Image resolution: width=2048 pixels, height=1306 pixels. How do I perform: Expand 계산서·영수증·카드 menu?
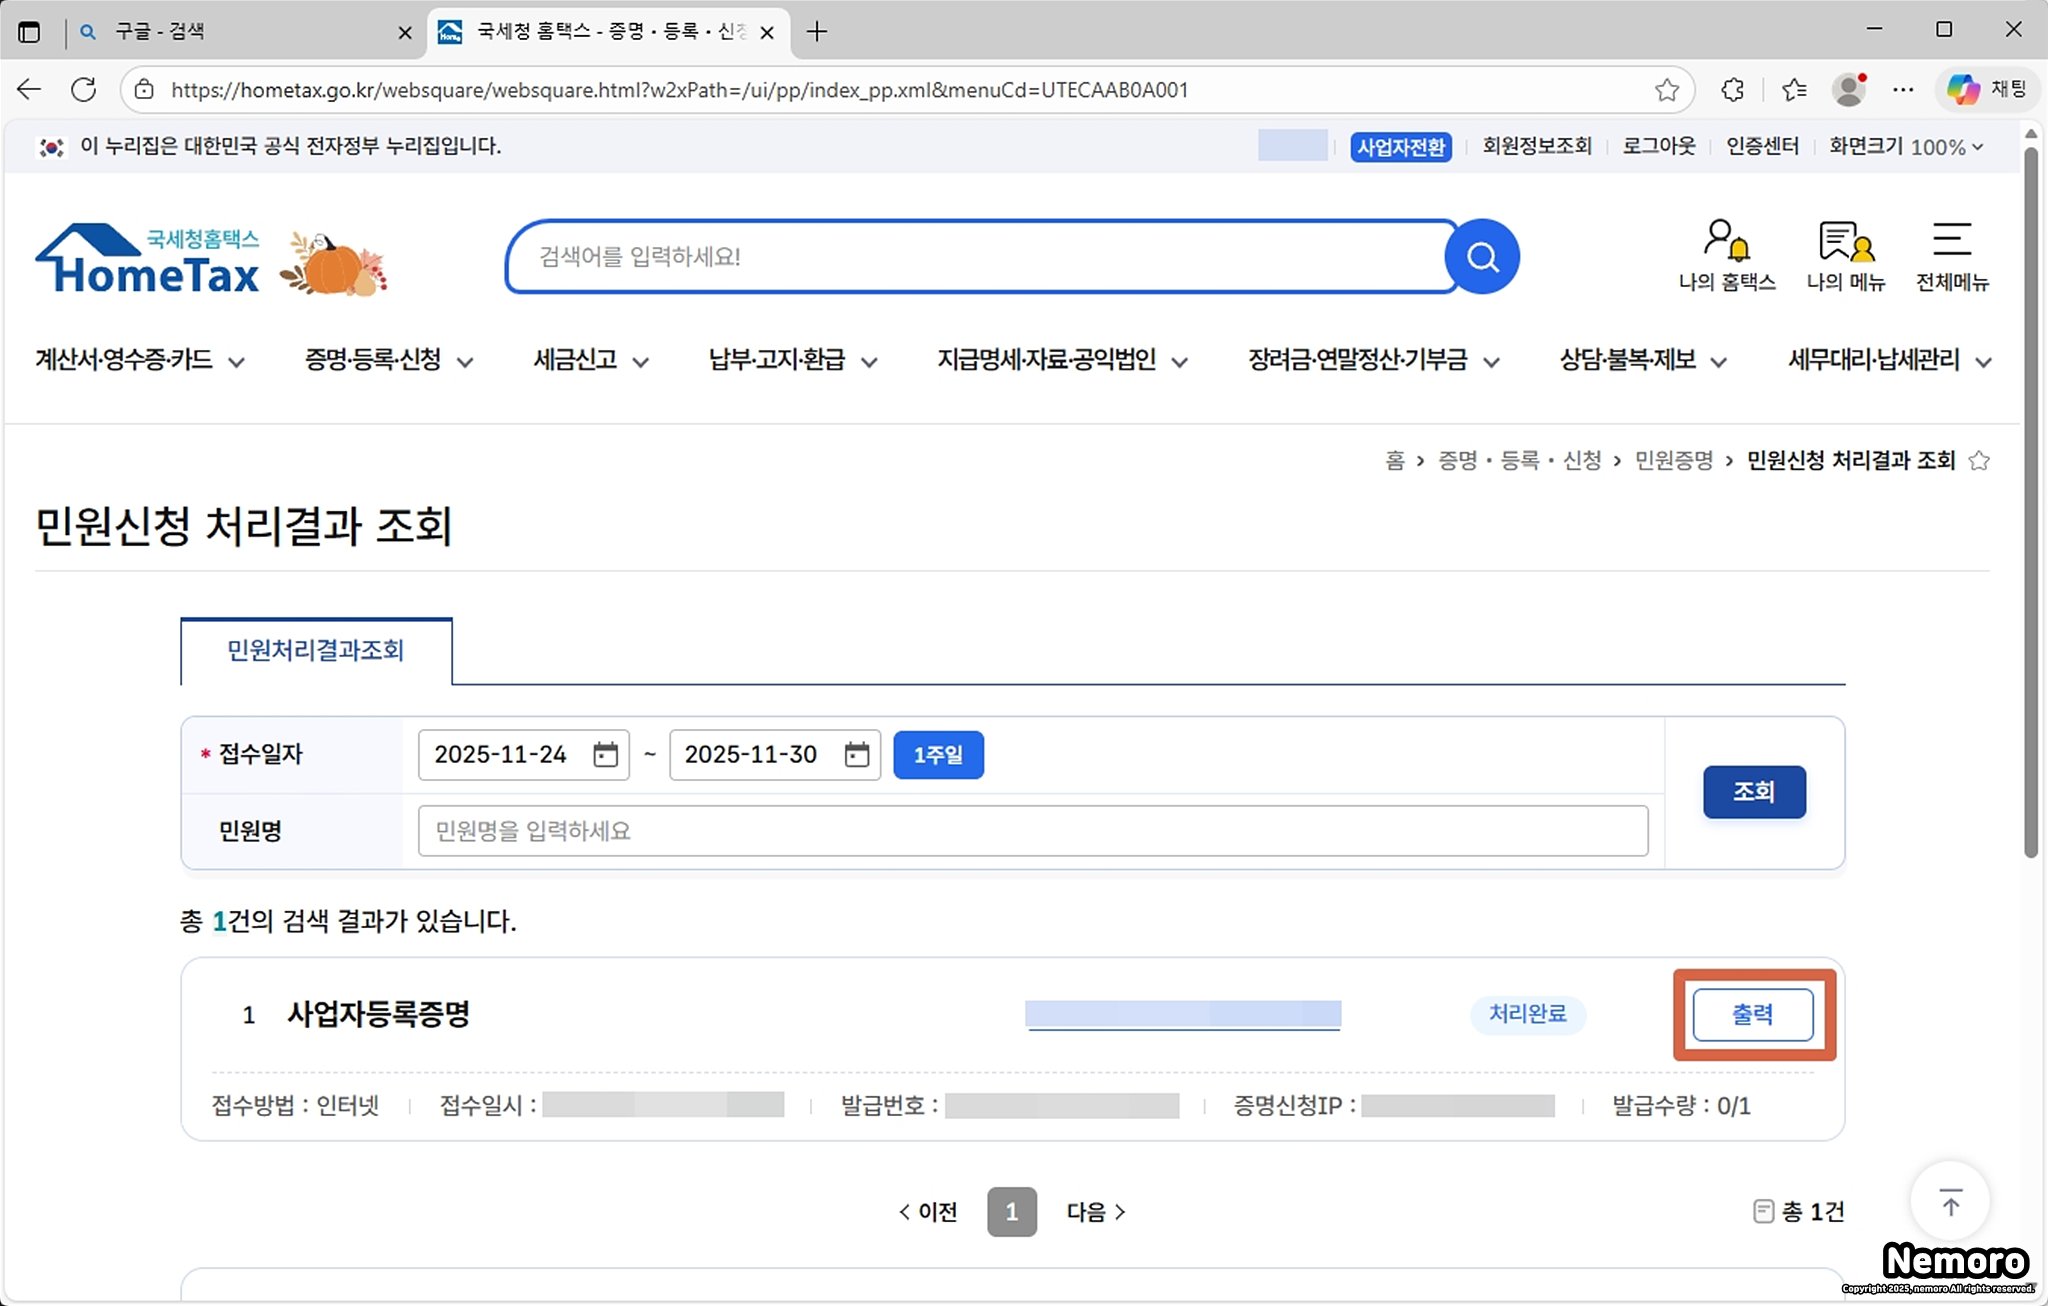pyautogui.click(x=140, y=360)
